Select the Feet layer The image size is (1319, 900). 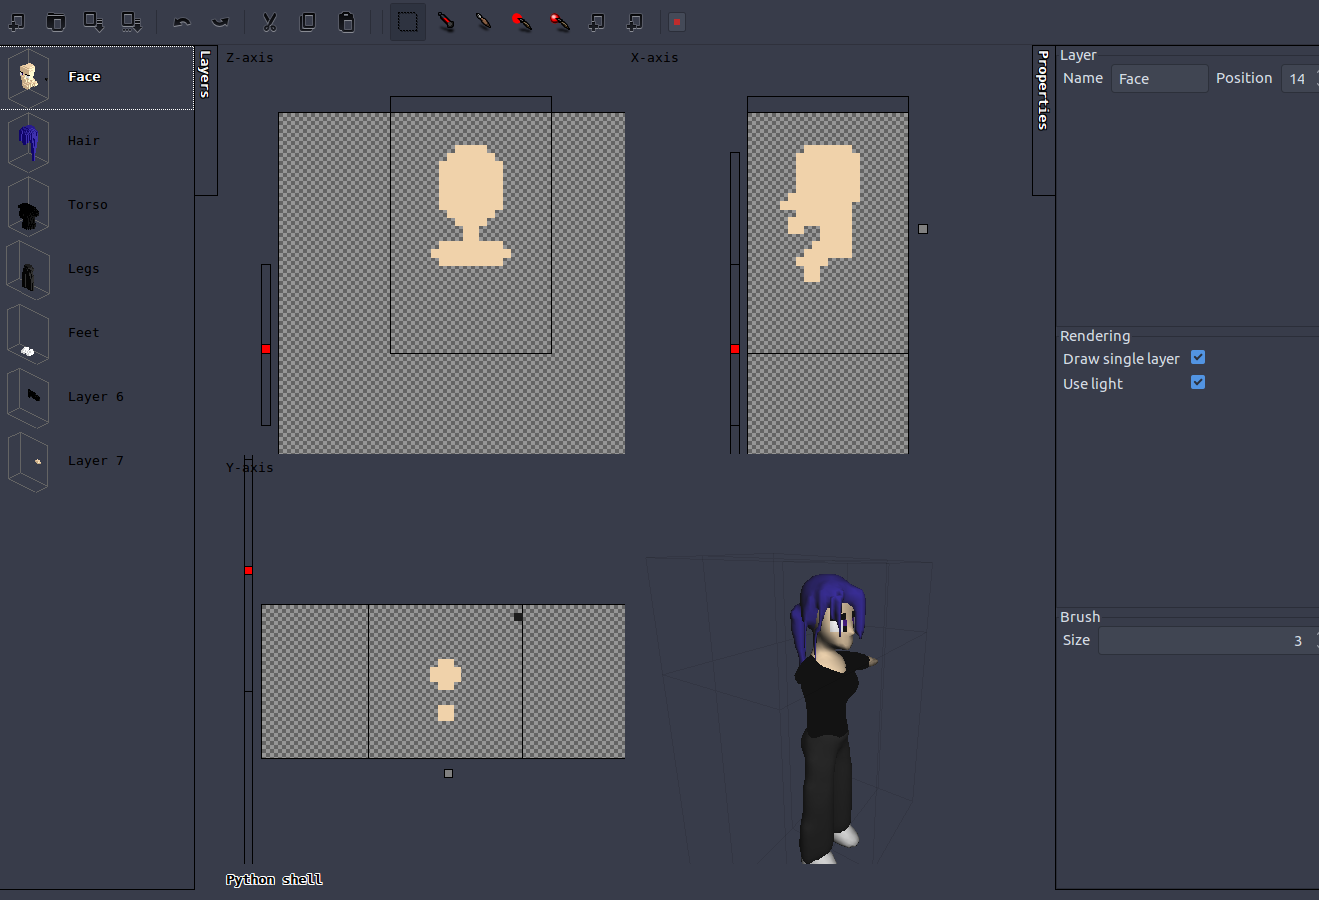tap(97, 333)
